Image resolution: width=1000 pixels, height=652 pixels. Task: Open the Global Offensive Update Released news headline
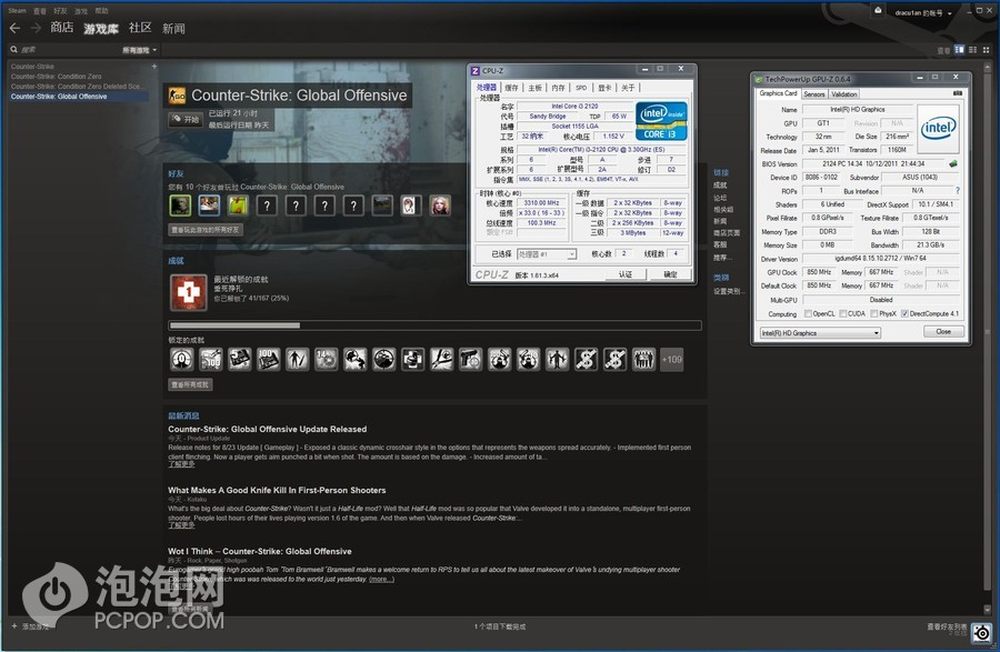click(x=267, y=429)
